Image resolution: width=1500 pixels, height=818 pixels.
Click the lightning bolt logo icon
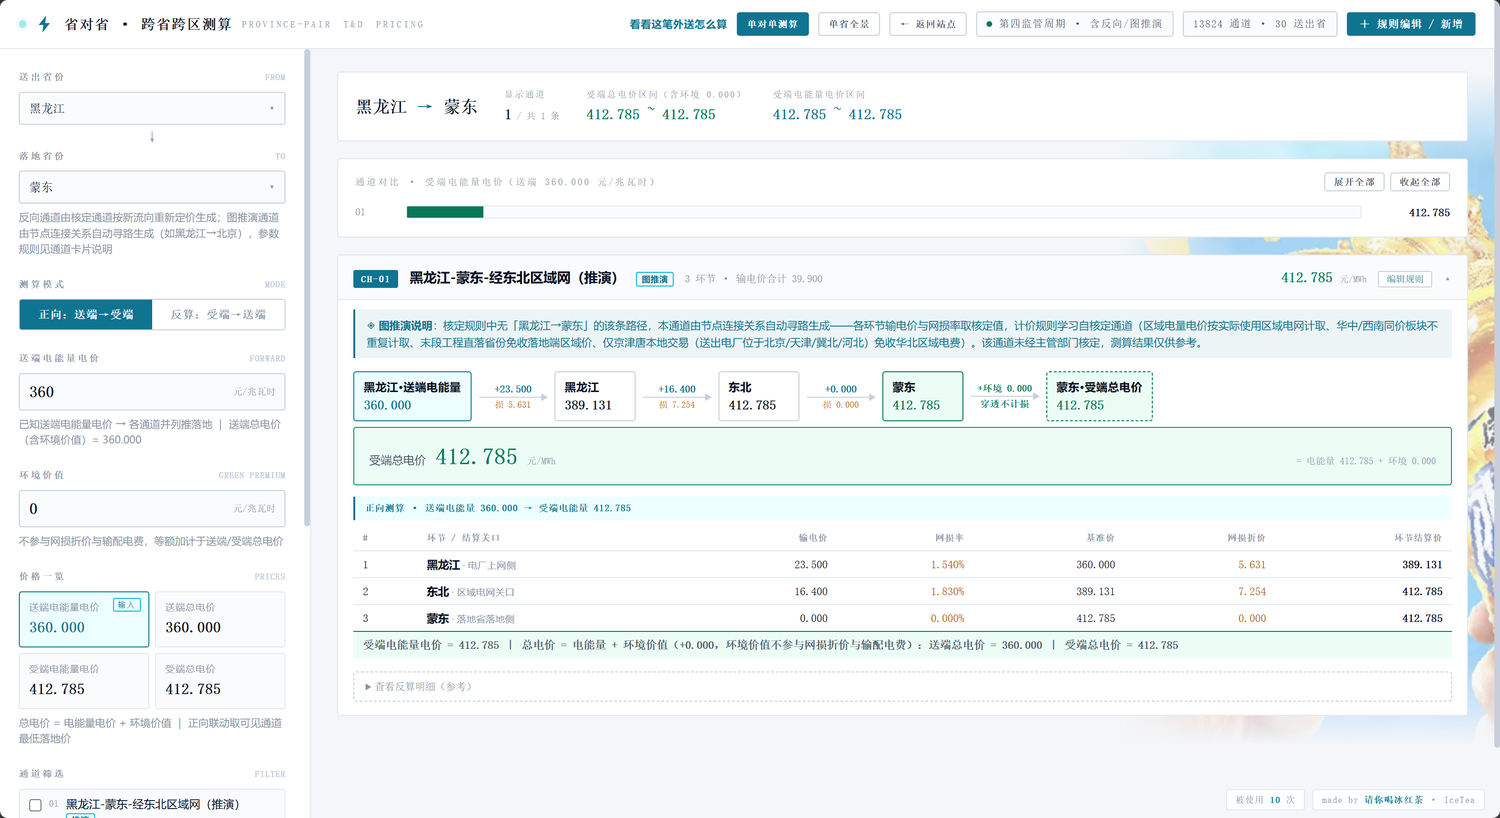(44, 24)
